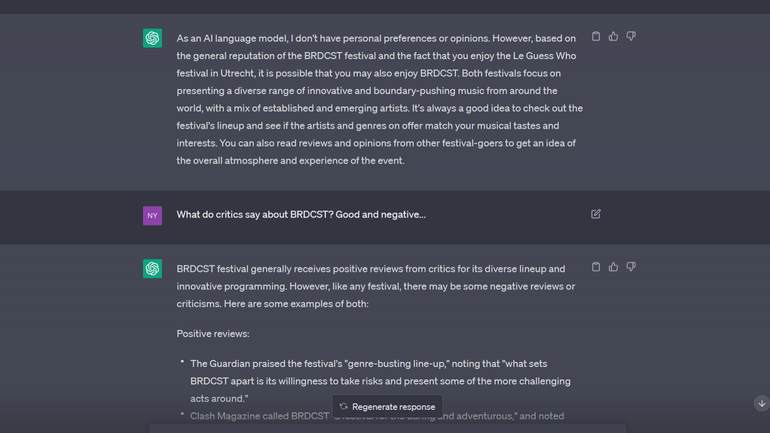Thumbs up the first ChatGPT response
The image size is (770, 433).
click(x=613, y=36)
